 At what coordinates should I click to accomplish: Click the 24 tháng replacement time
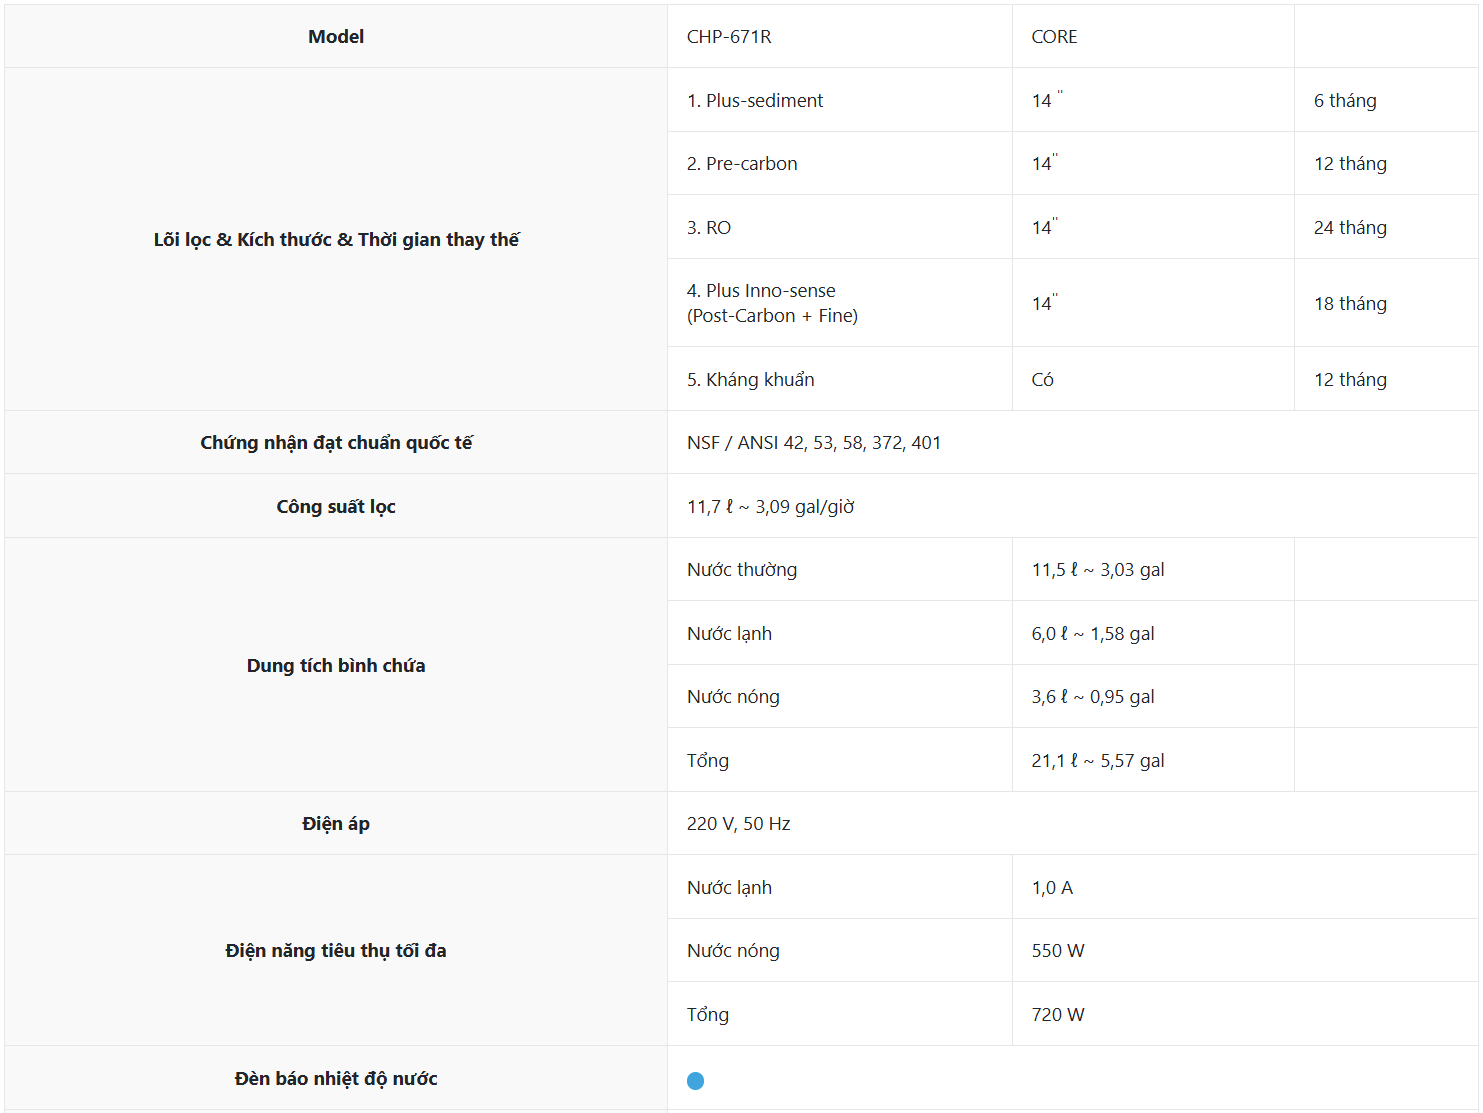click(x=1350, y=228)
